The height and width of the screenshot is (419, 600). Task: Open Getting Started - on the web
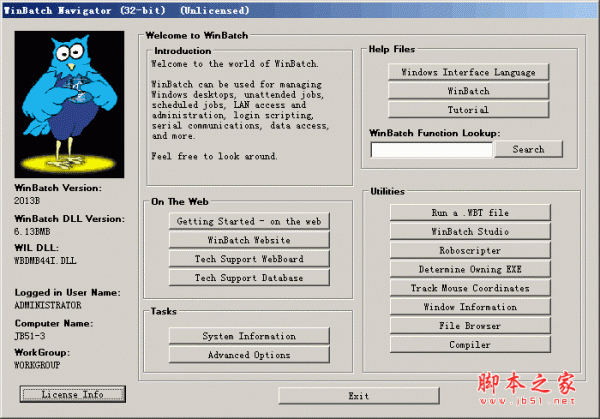(x=249, y=221)
